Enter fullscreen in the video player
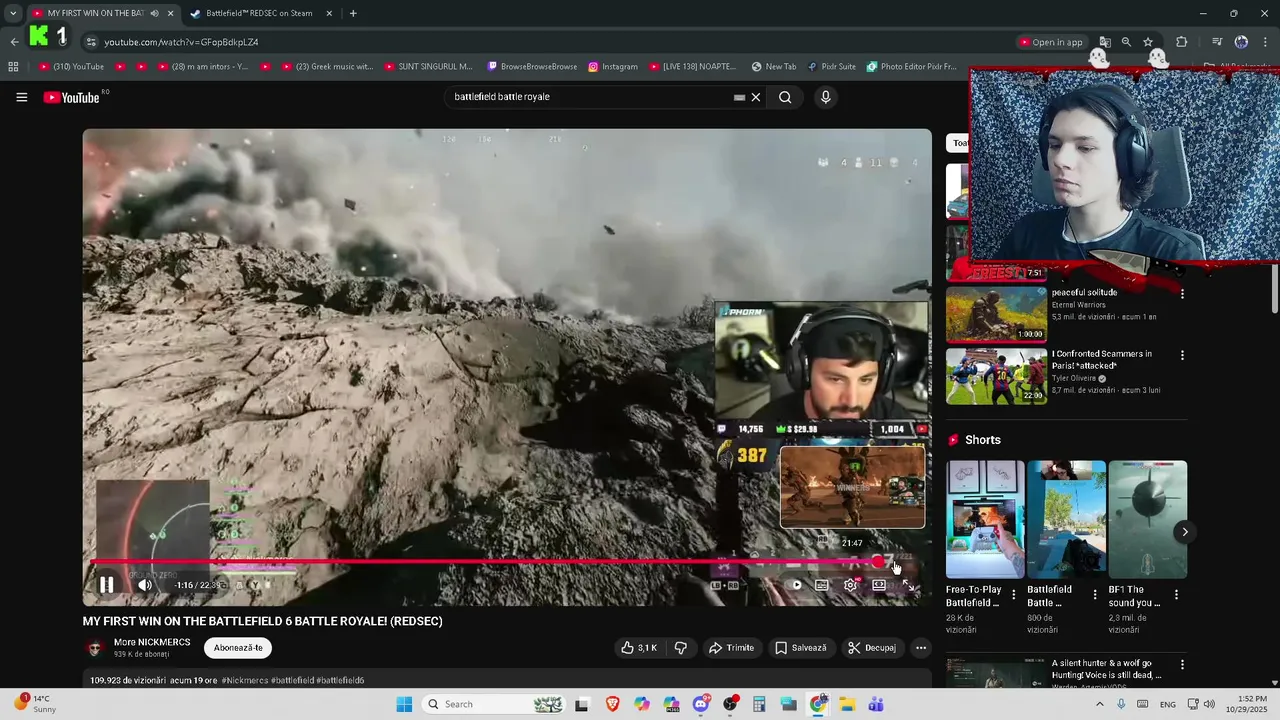This screenshot has width=1280, height=720. click(909, 585)
